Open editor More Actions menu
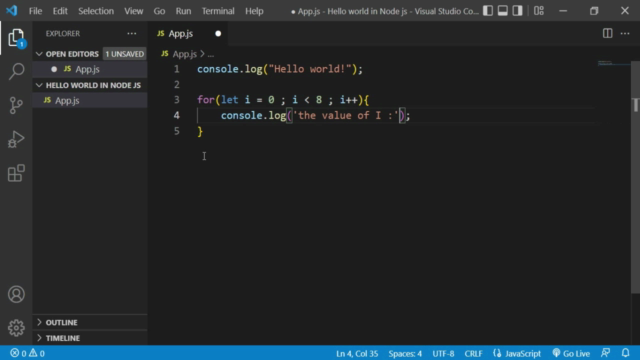 pyautogui.click(x=625, y=33)
